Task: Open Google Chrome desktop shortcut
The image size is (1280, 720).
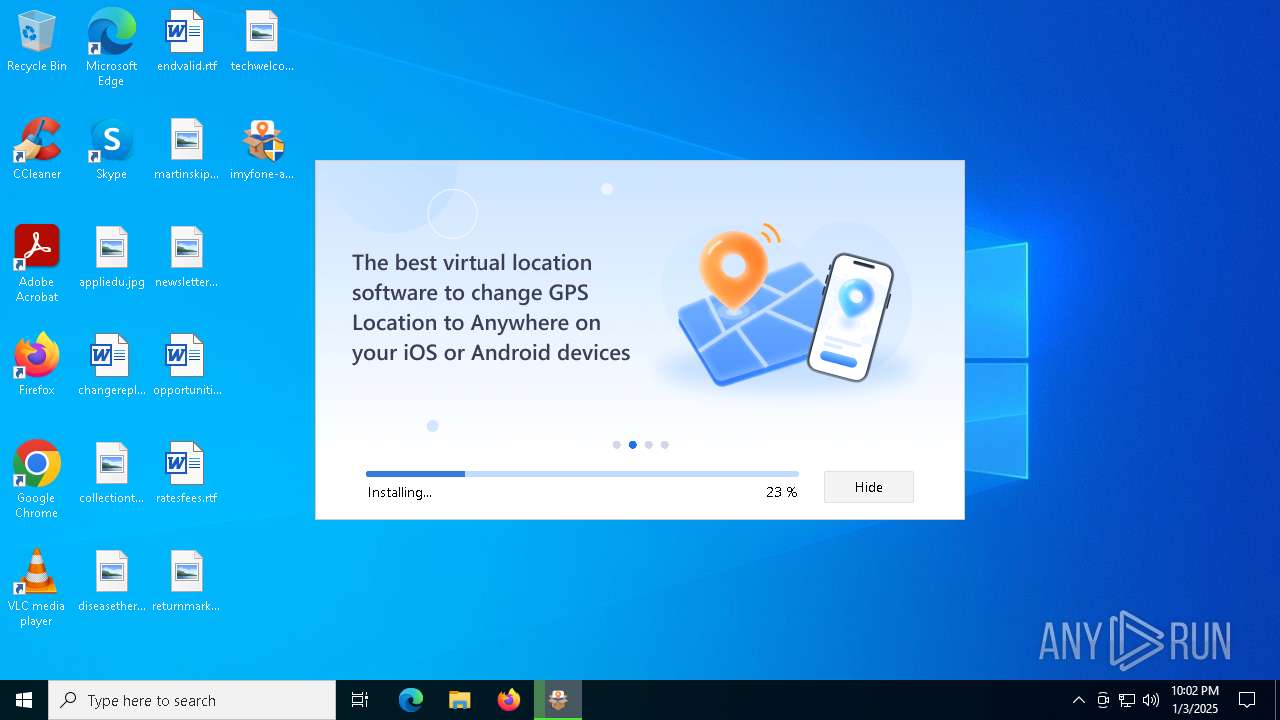Action: point(37,480)
